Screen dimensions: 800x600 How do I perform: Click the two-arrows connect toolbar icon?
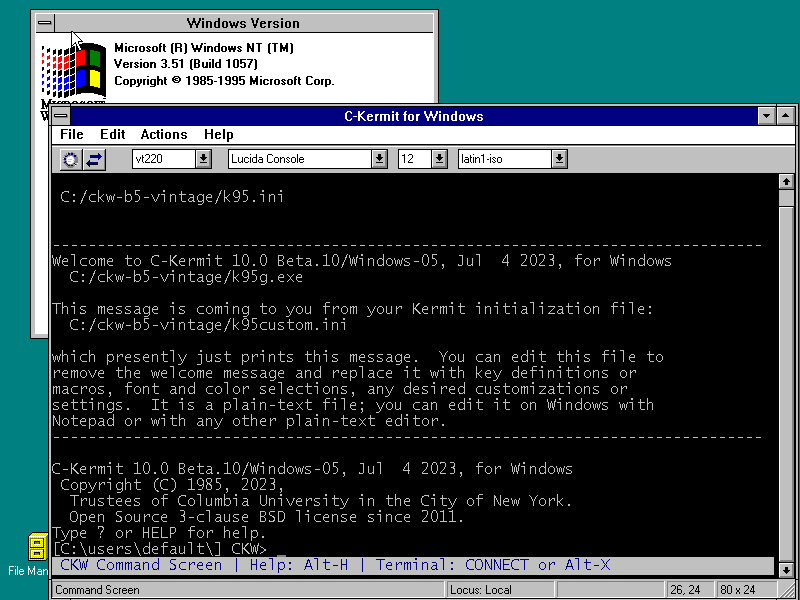coord(94,160)
